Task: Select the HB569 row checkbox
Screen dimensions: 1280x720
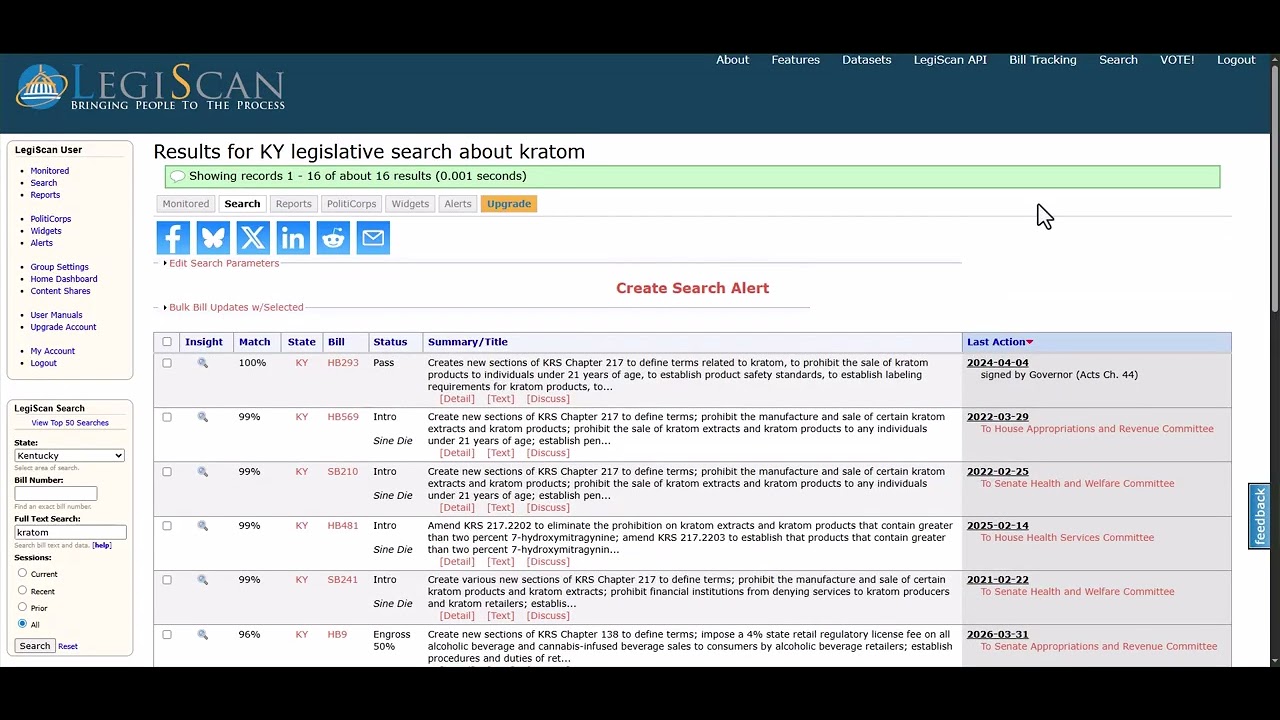Action: click(167, 417)
